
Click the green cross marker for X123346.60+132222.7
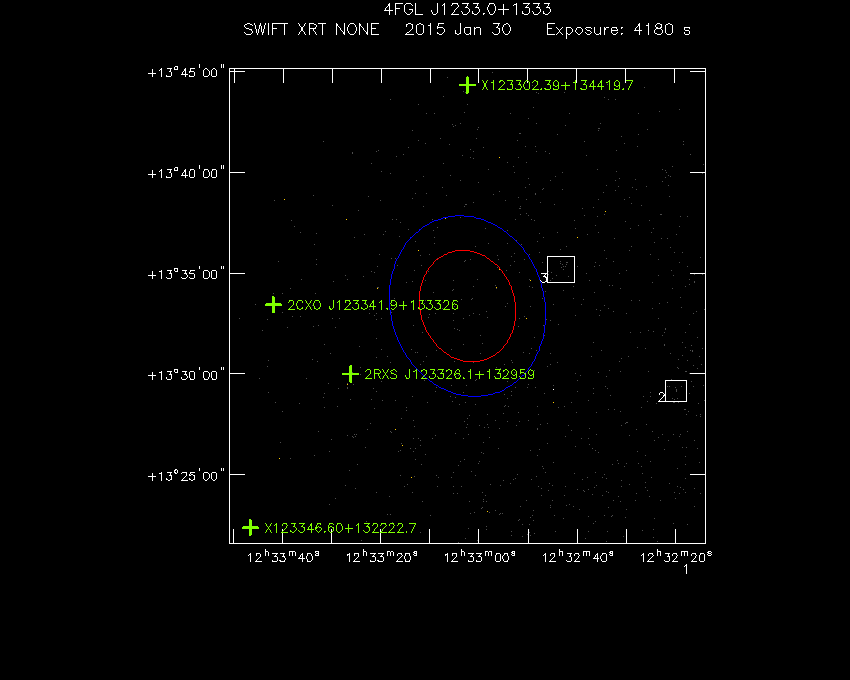pyautogui.click(x=250, y=528)
